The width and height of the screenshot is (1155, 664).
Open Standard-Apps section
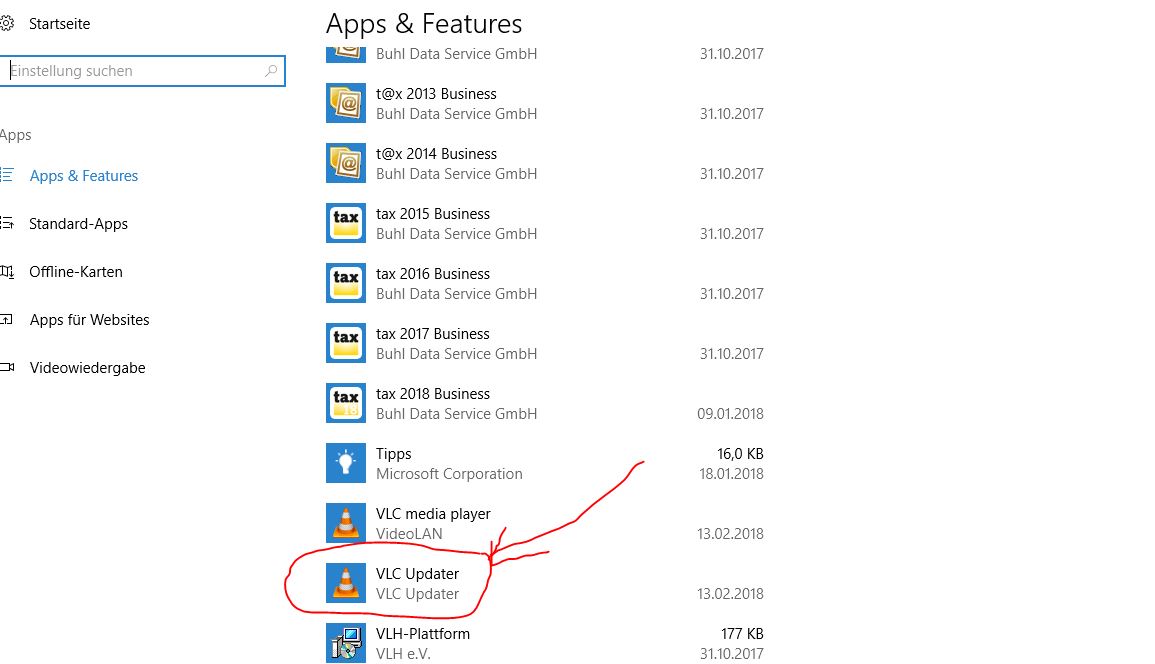click(x=78, y=223)
